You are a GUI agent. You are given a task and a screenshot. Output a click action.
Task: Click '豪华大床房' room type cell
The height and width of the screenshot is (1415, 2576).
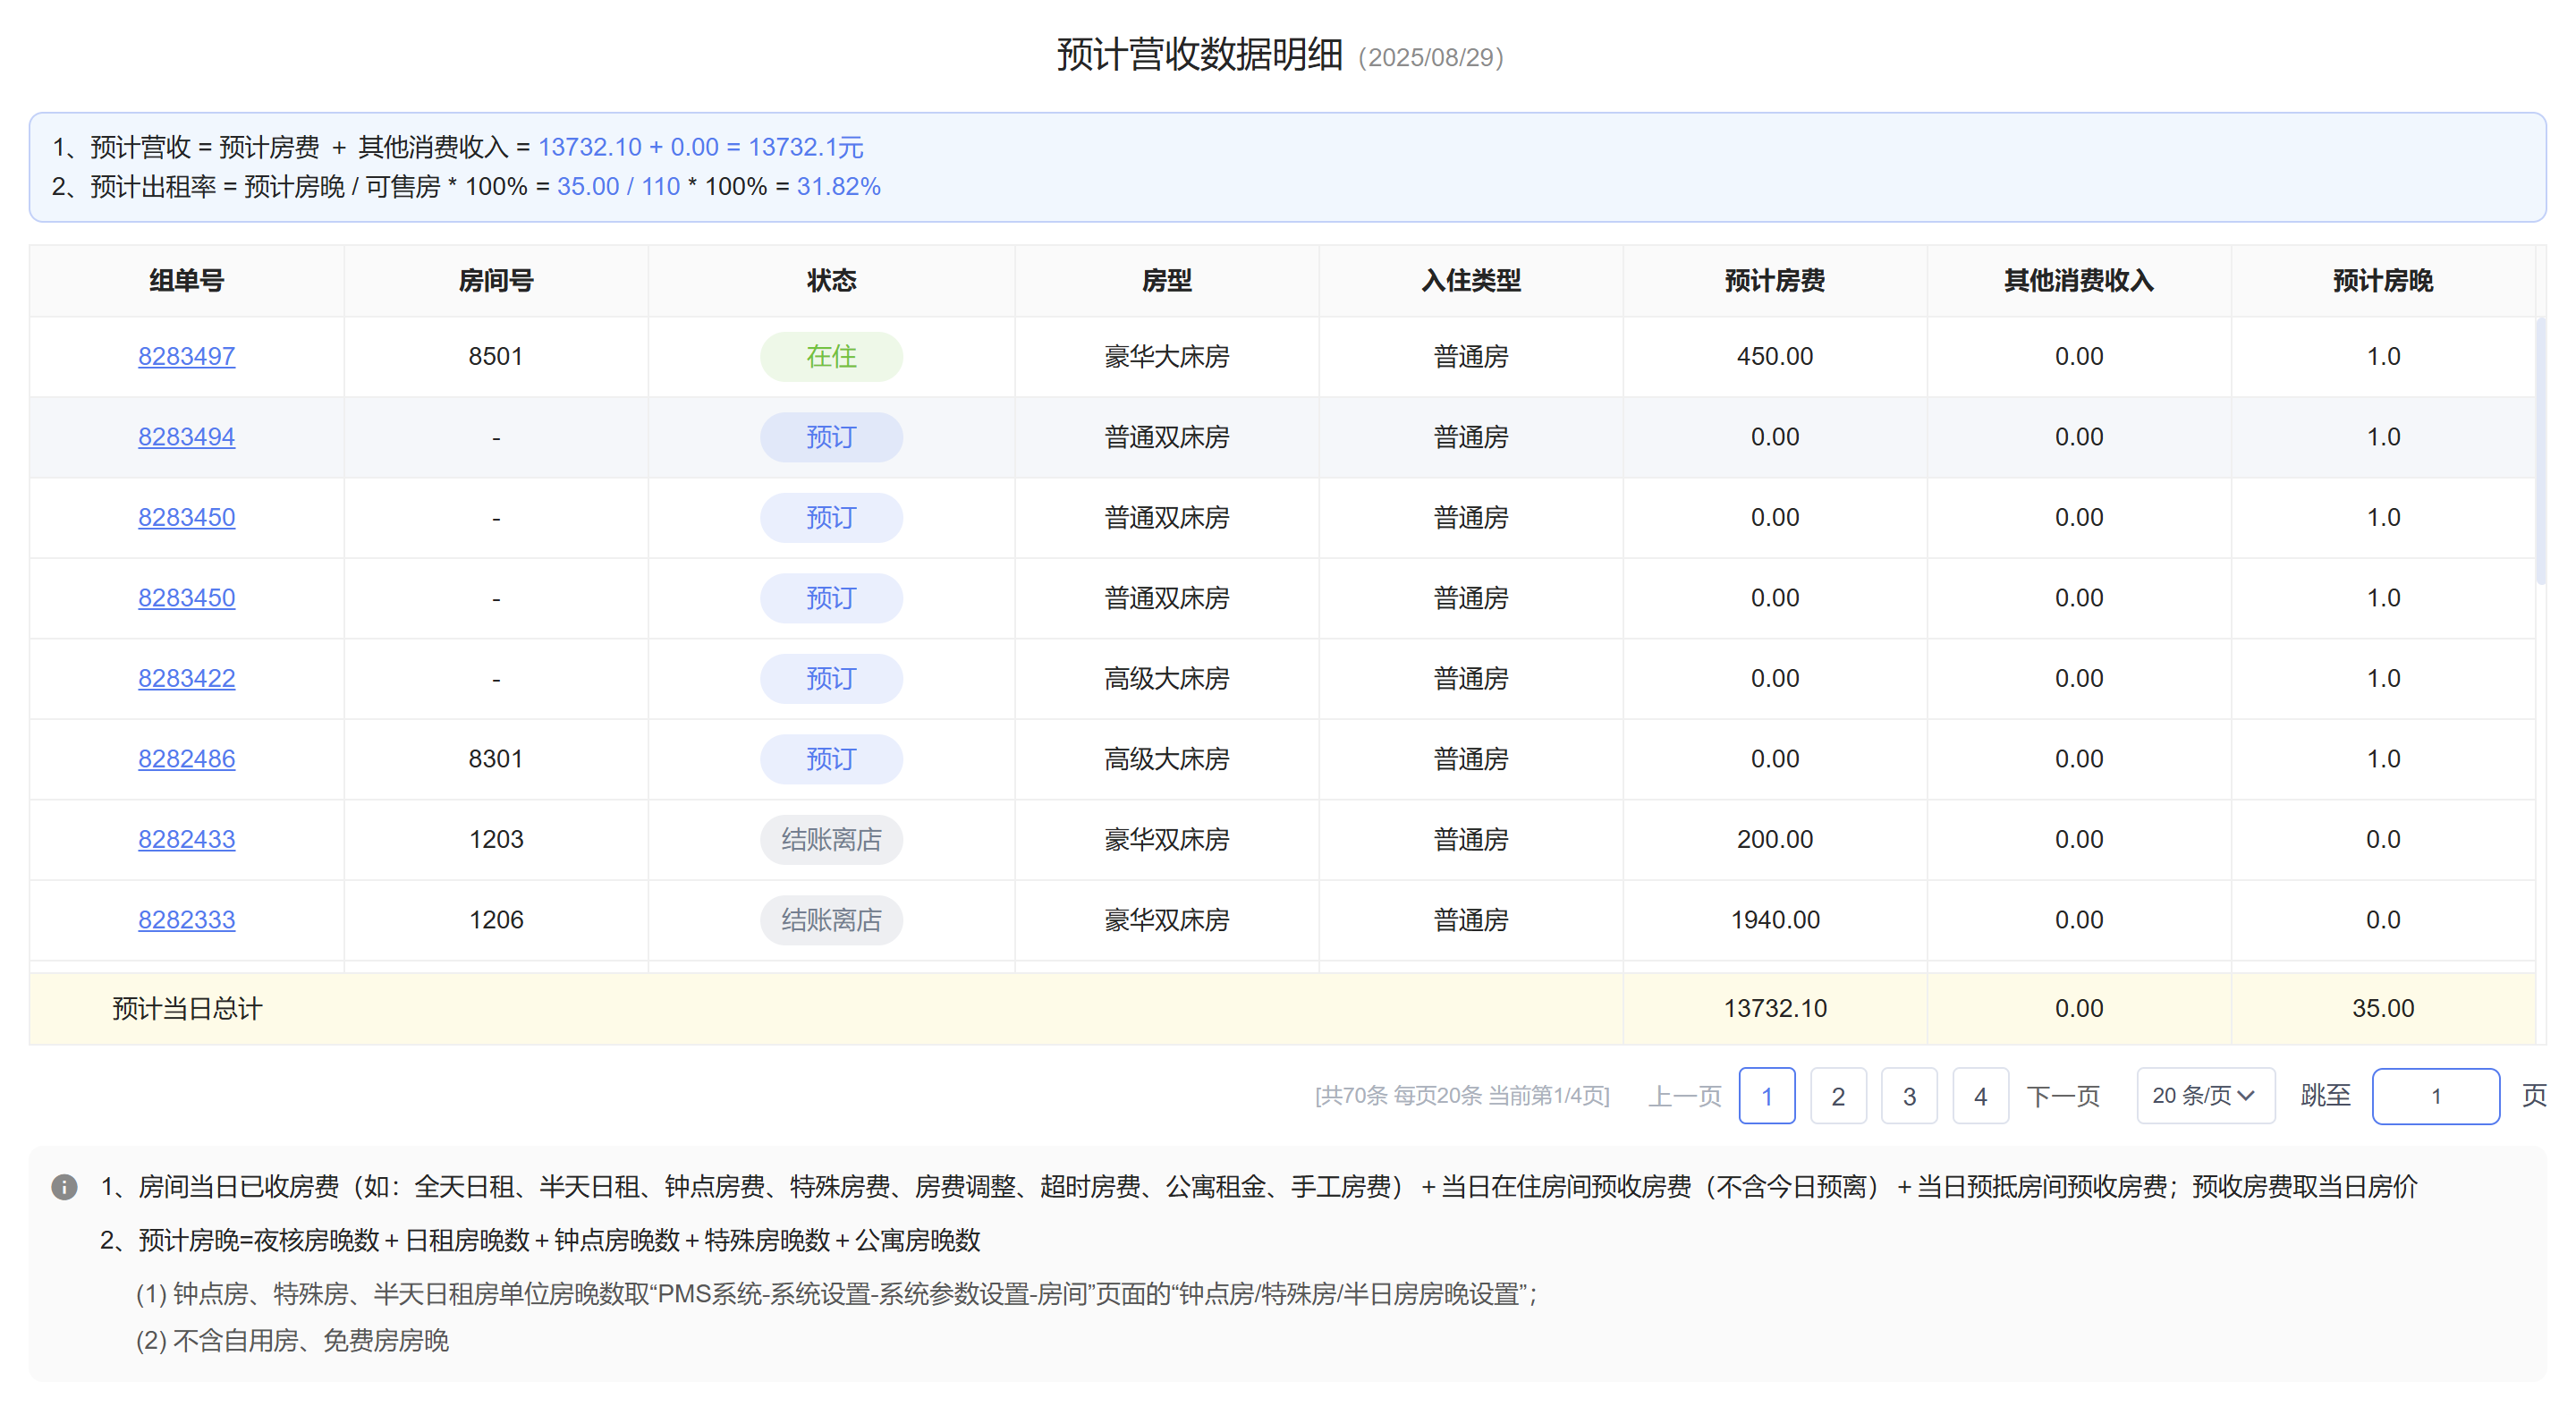pyautogui.click(x=1167, y=356)
